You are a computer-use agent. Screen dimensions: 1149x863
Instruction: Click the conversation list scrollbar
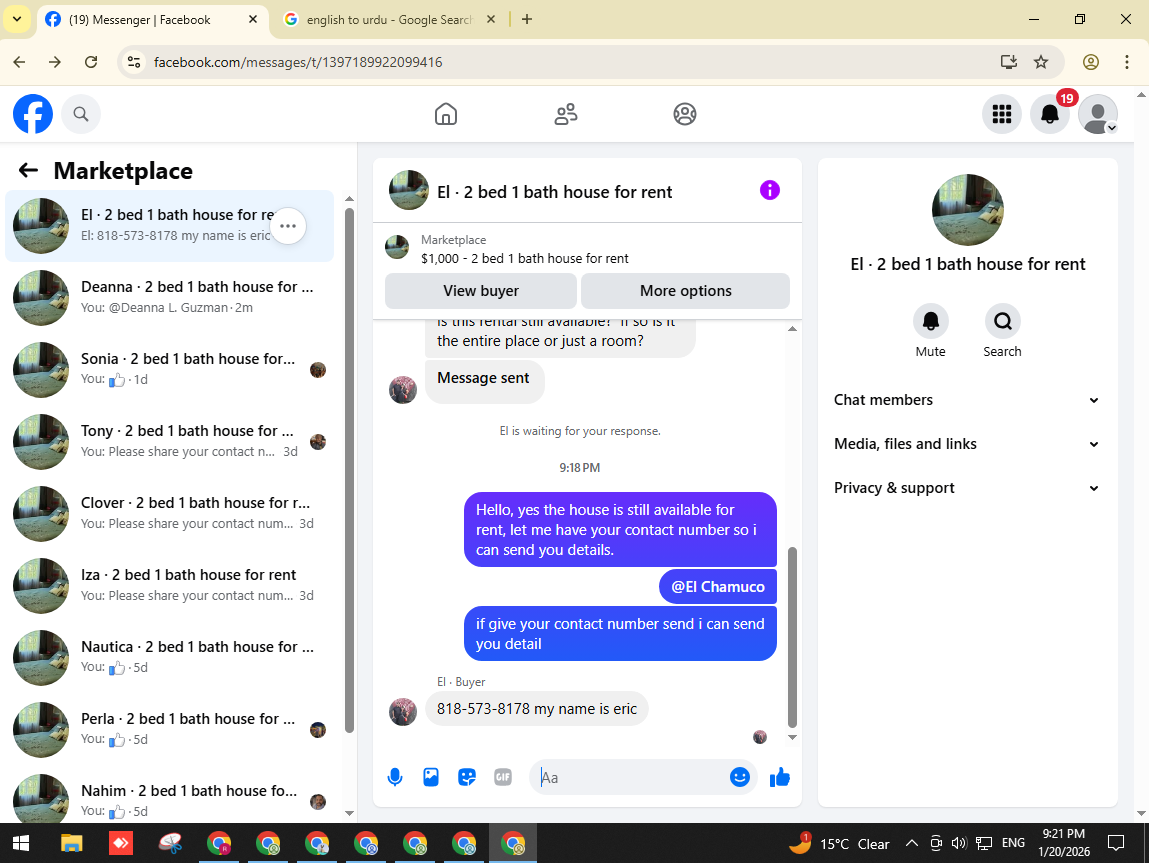pos(350,469)
